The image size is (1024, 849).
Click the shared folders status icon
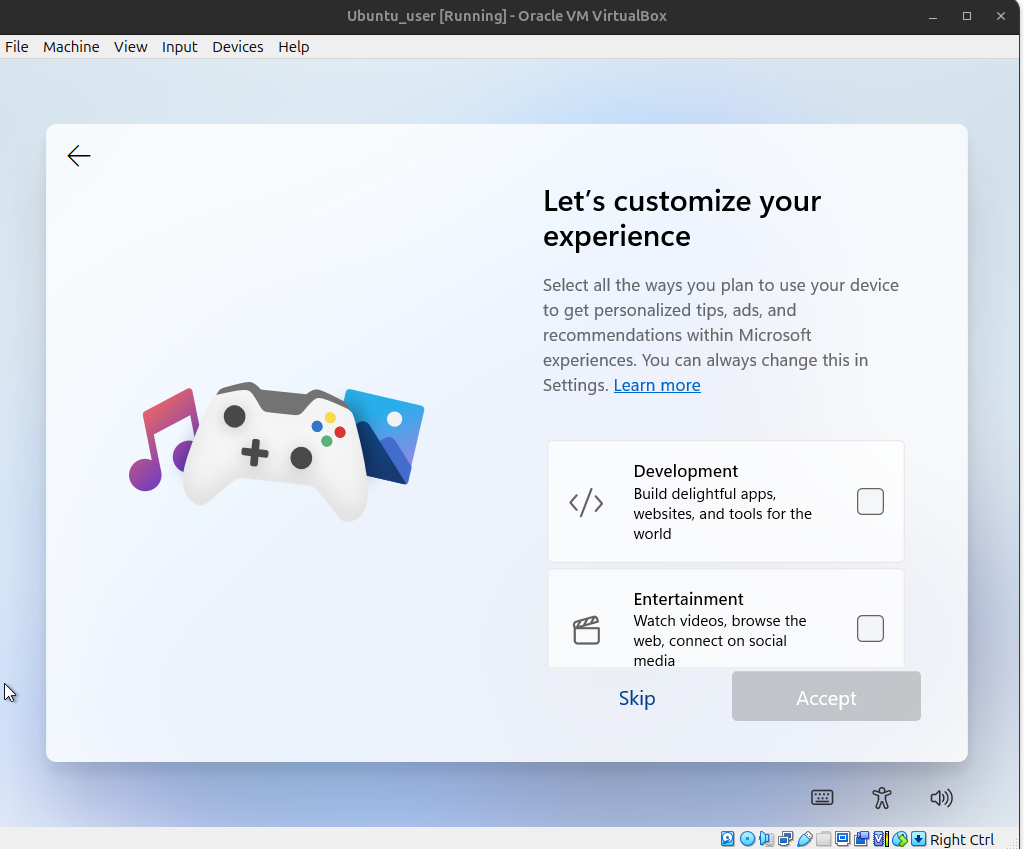click(824, 839)
